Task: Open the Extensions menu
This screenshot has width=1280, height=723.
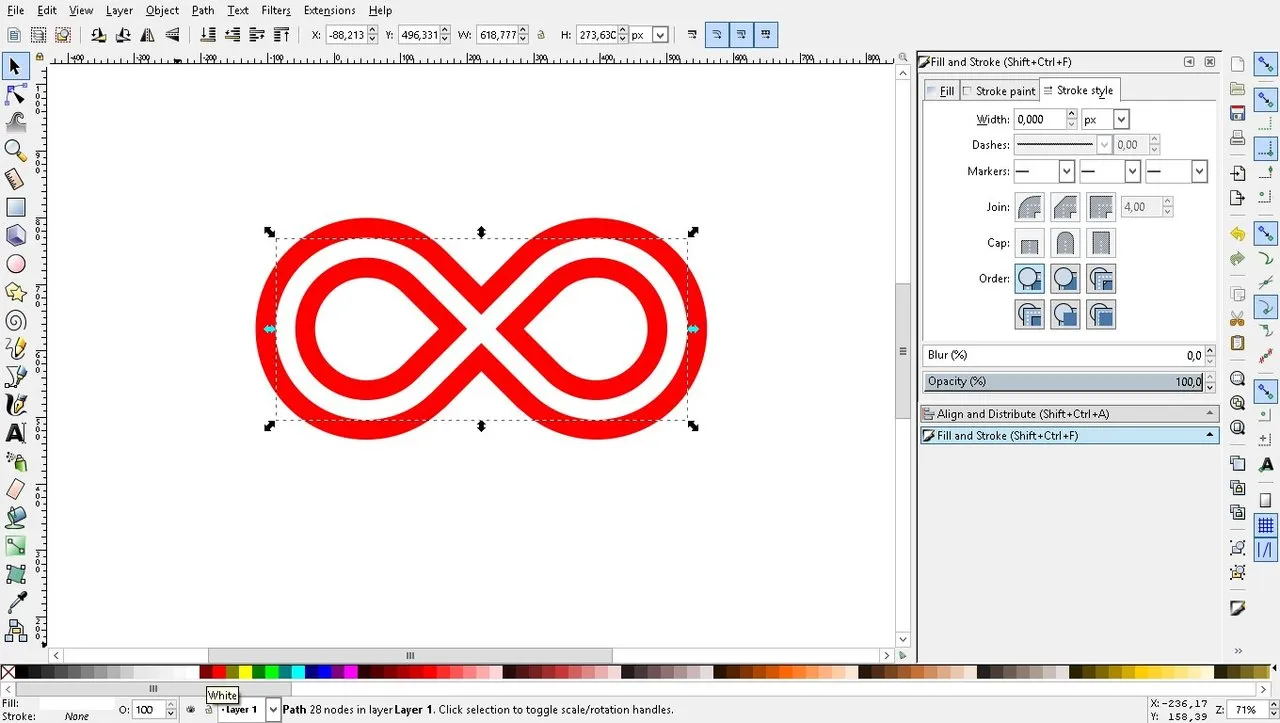Action: pyautogui.click(x=329, y=10)
